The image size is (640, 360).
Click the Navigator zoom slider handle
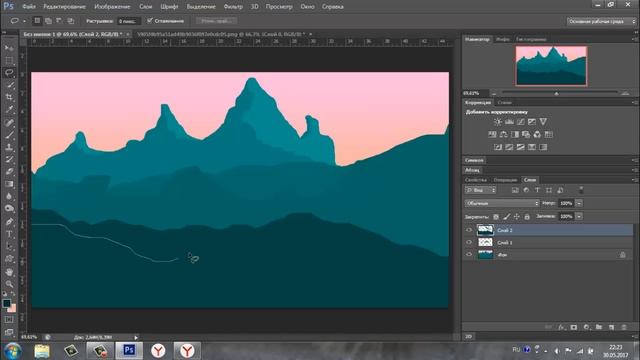click(x=556, y=94)
